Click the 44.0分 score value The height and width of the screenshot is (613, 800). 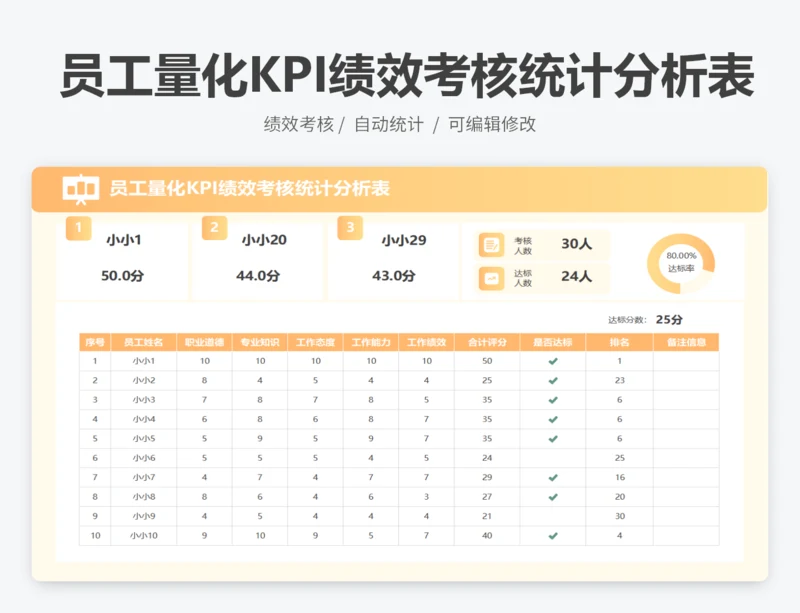(x=258, y=276)
